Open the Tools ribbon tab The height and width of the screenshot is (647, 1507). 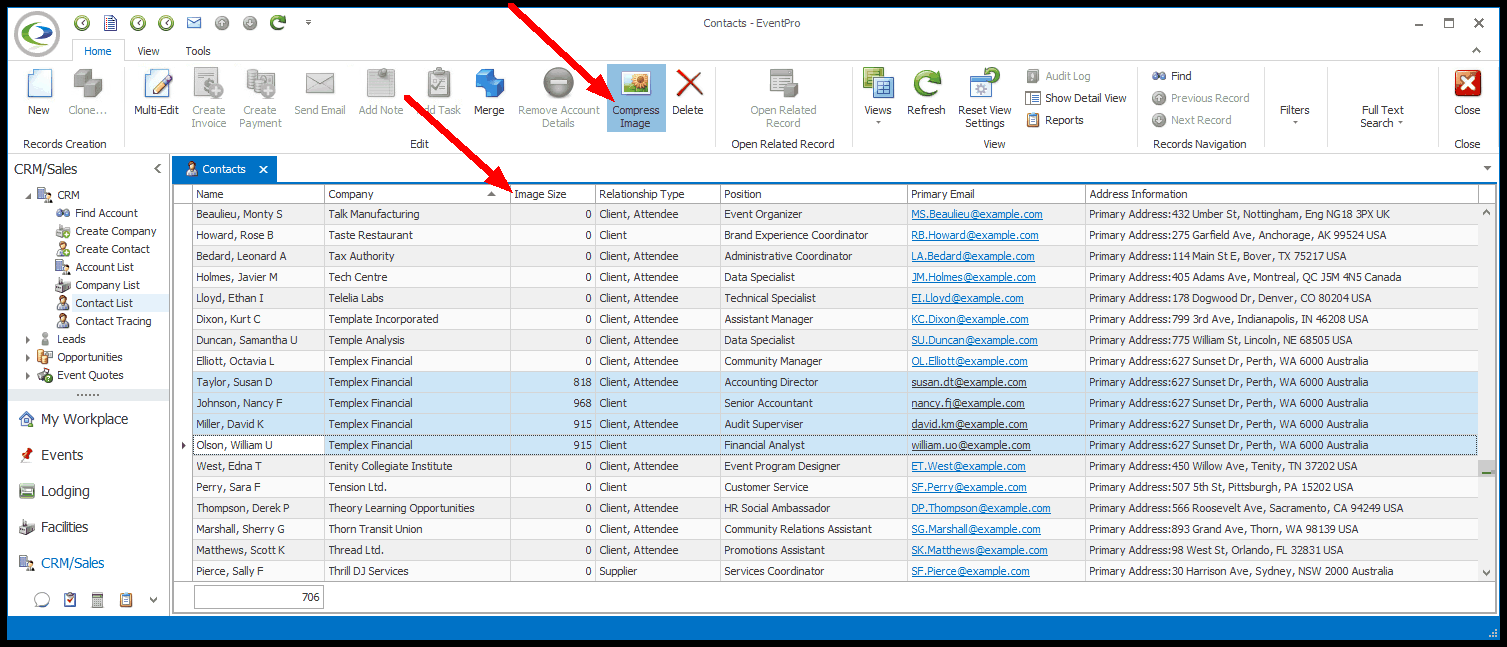coord(198,51)
